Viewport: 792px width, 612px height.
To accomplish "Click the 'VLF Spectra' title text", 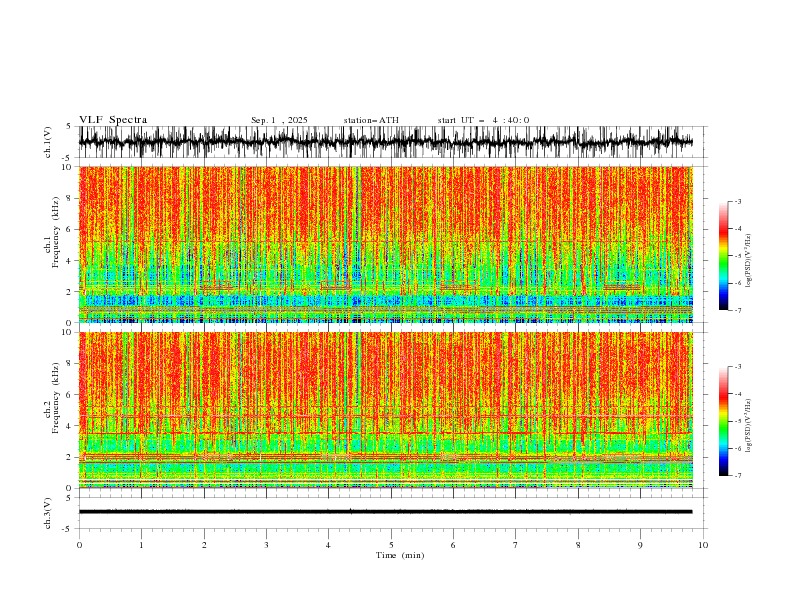I will tap(113, 120).
